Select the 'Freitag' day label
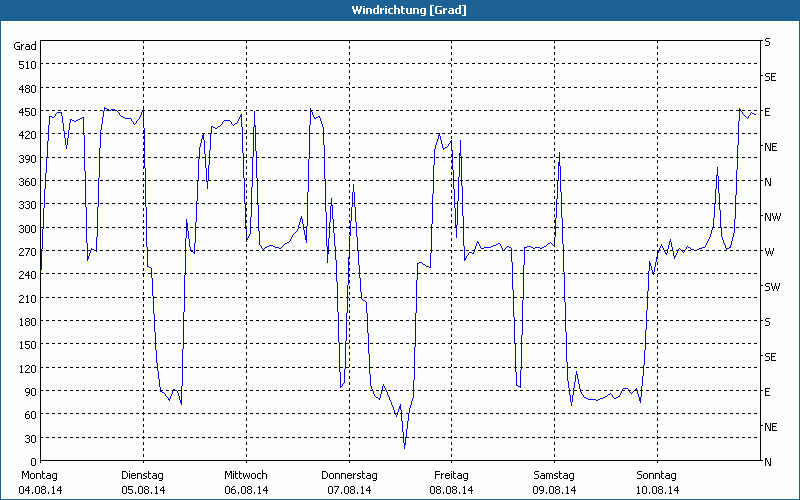 tap(451, 475)
